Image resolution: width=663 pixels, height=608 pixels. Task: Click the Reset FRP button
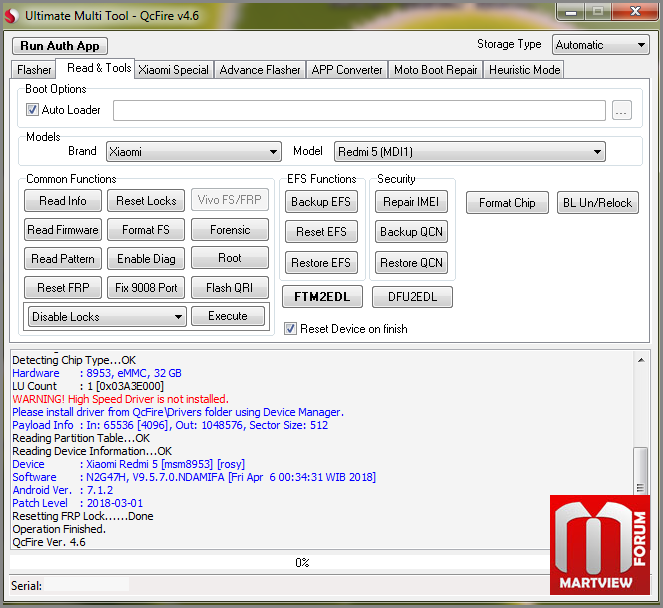point(63,288)
